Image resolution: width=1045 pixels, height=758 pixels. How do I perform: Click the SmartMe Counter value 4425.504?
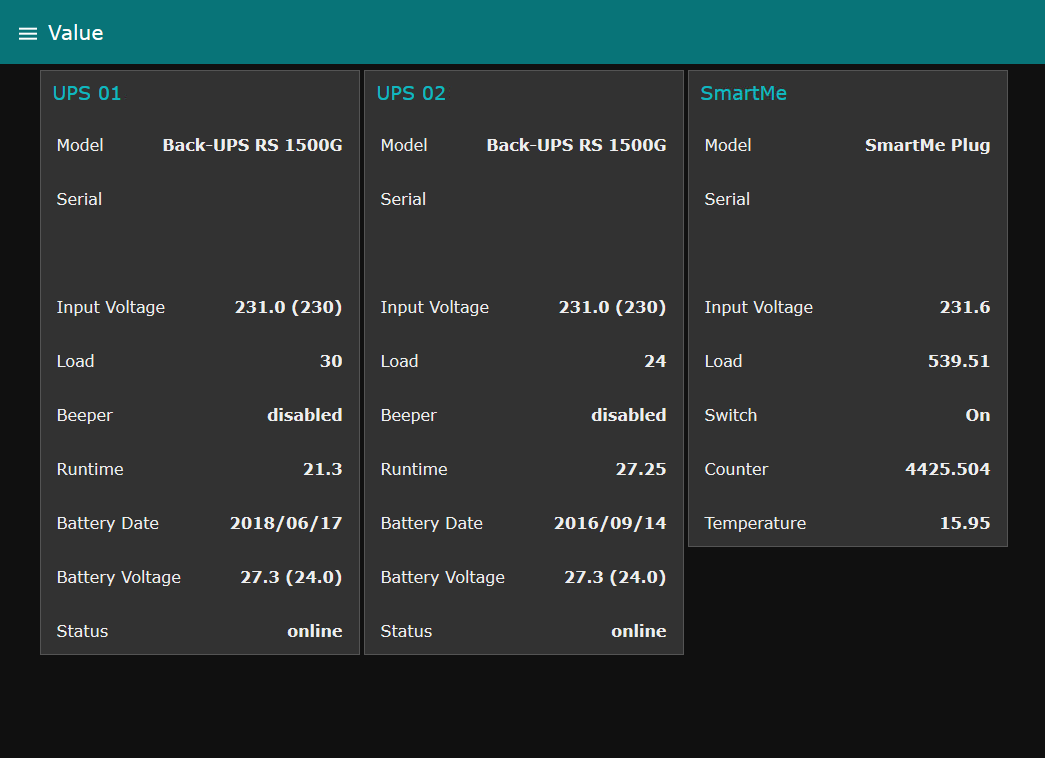(947, 469)
